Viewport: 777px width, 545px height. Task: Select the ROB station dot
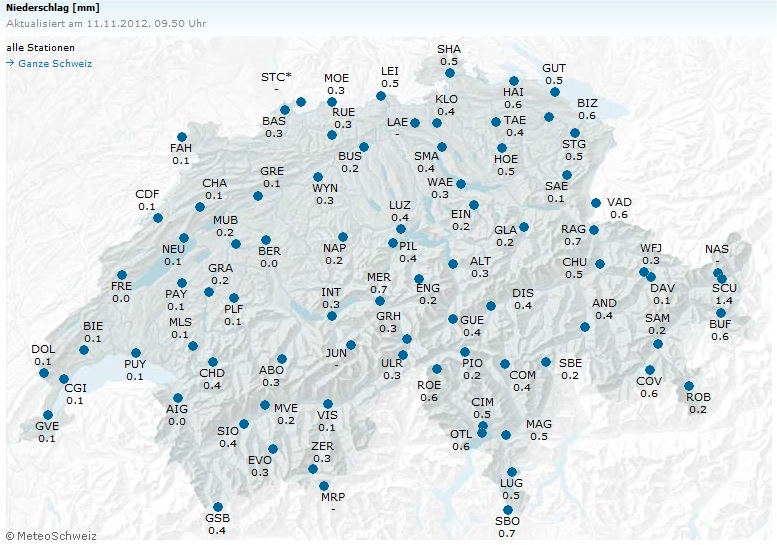pyautogui.click(x=689, y=386)
